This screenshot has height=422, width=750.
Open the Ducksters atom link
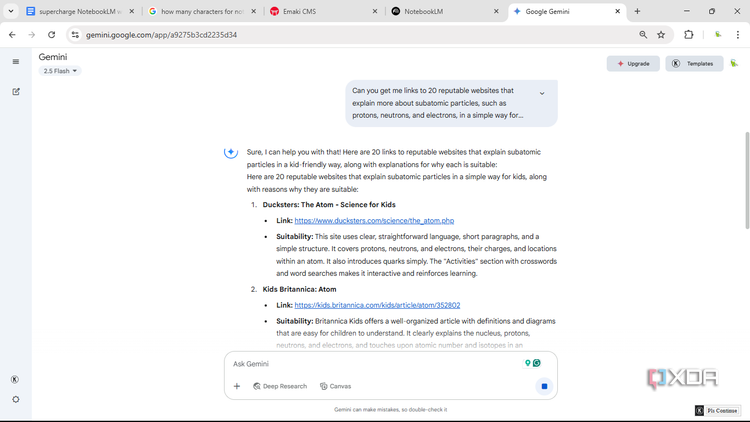pyautogui.click(x=374, y=221)
